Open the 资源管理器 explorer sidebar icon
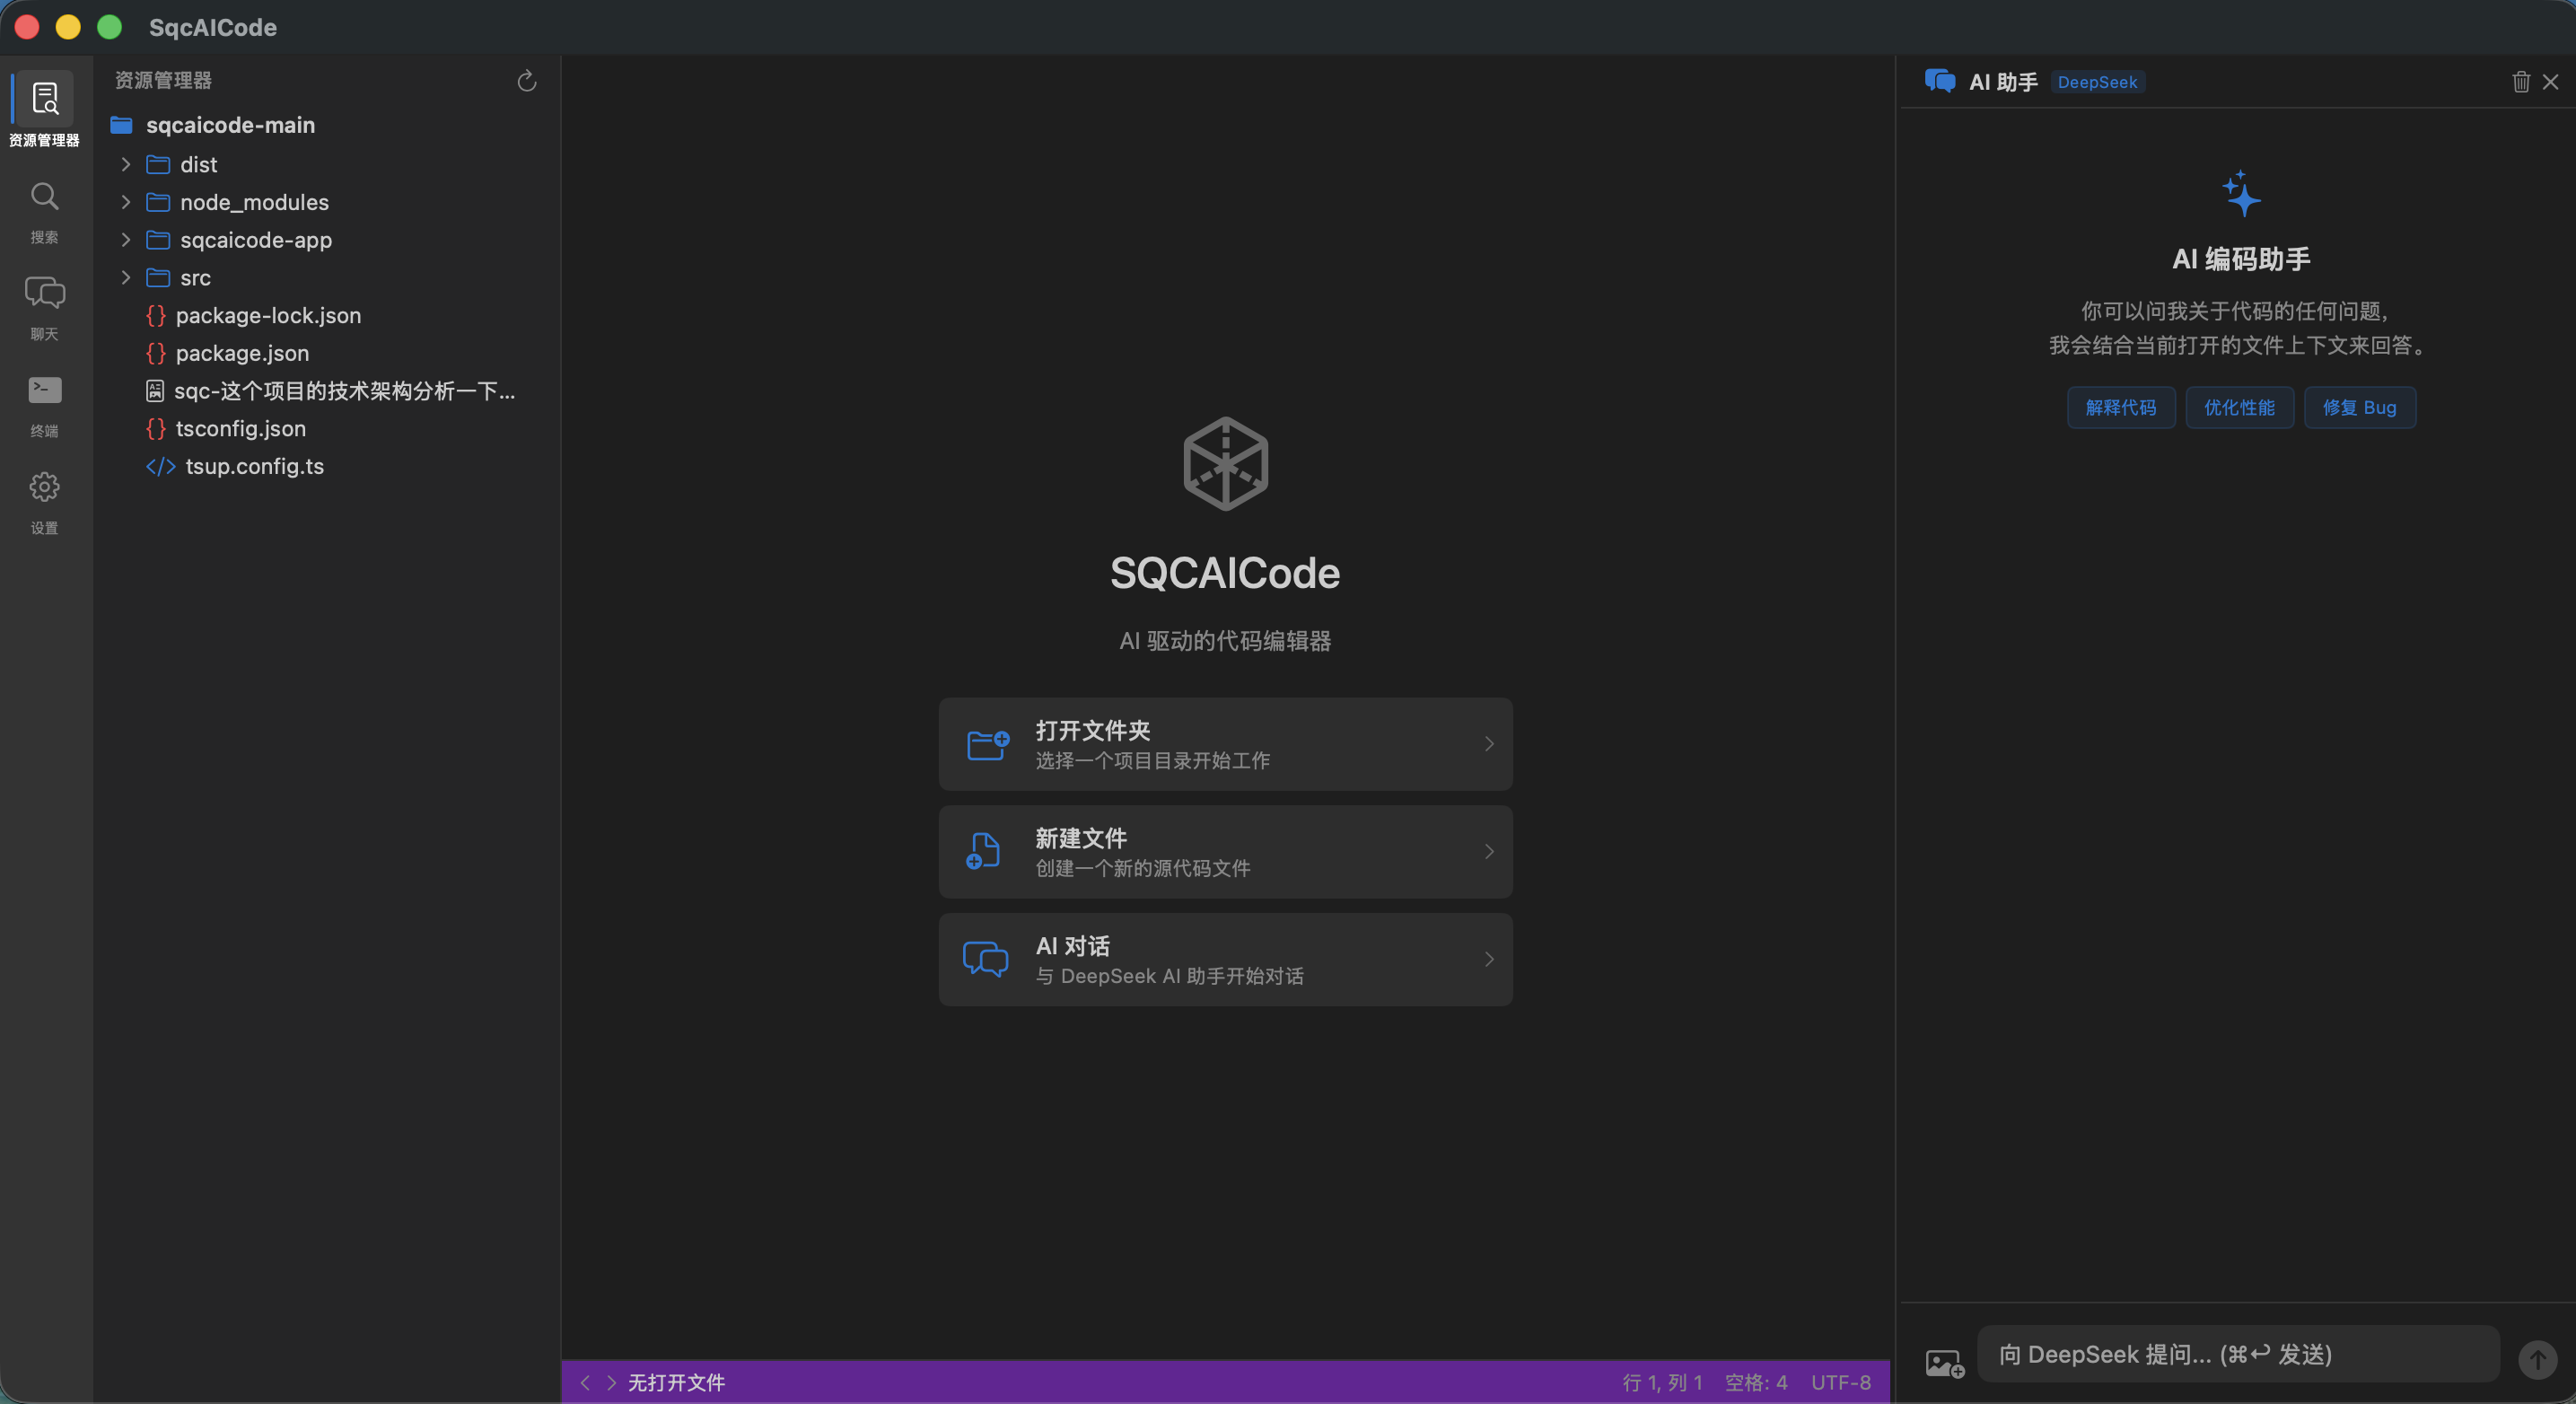Viewport: 2576px width, 1404px height. [45, 99]
